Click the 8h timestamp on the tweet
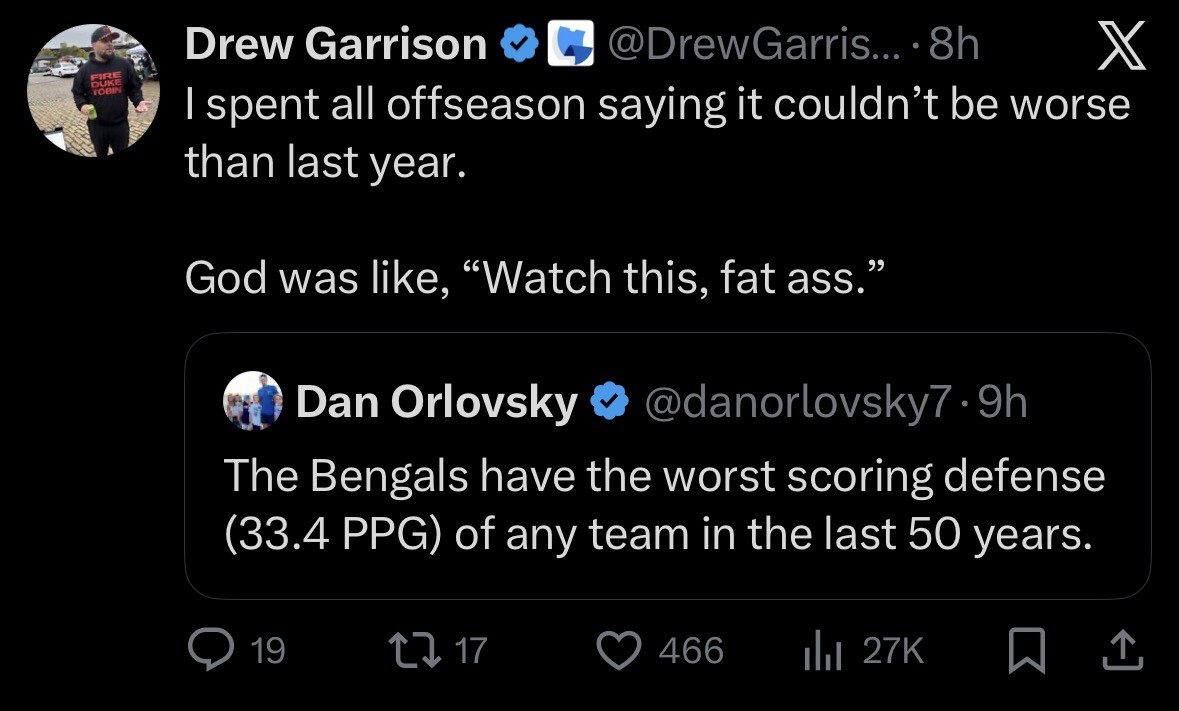This screenshot has width=1179, height=711. tap(954, 45)
